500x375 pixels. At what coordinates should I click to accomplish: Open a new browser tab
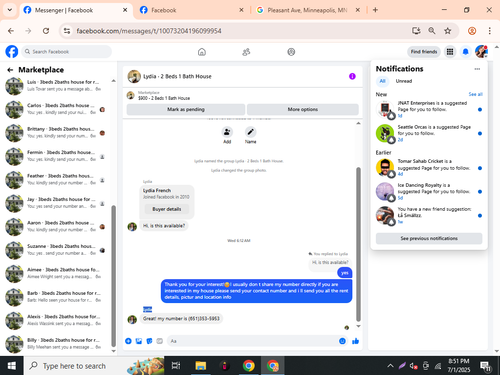click(x=375, y=10)
